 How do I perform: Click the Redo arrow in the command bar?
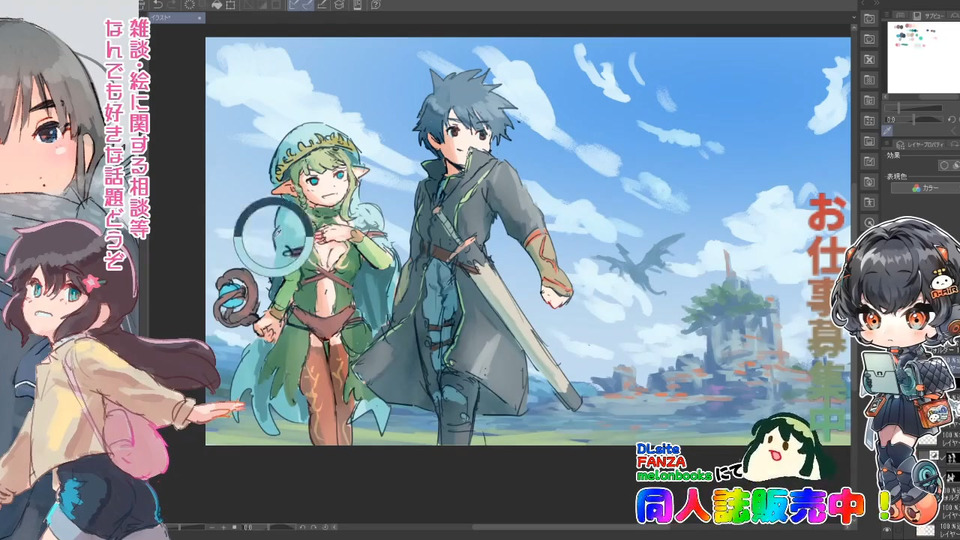(x=172, y=4)
